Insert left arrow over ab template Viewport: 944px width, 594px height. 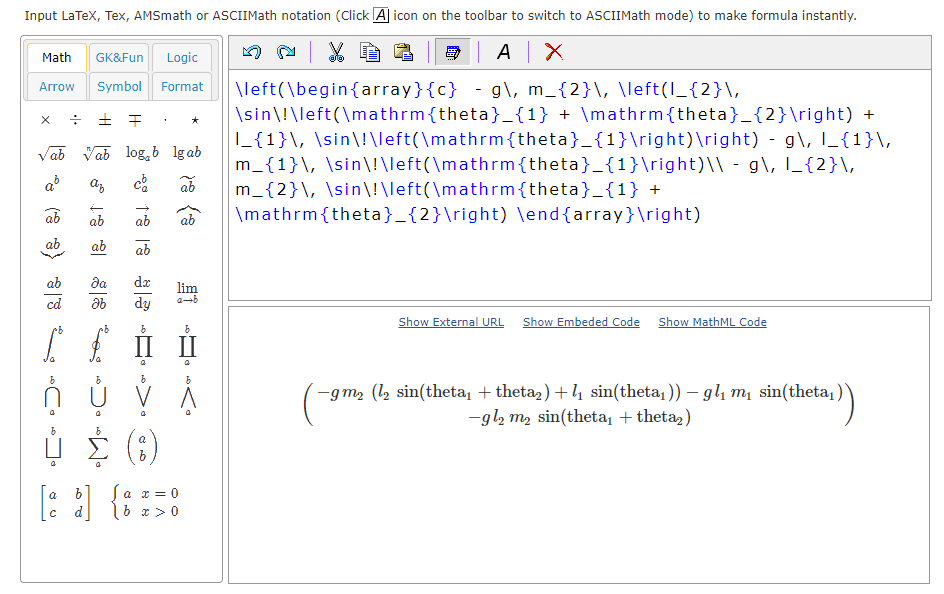97,217
